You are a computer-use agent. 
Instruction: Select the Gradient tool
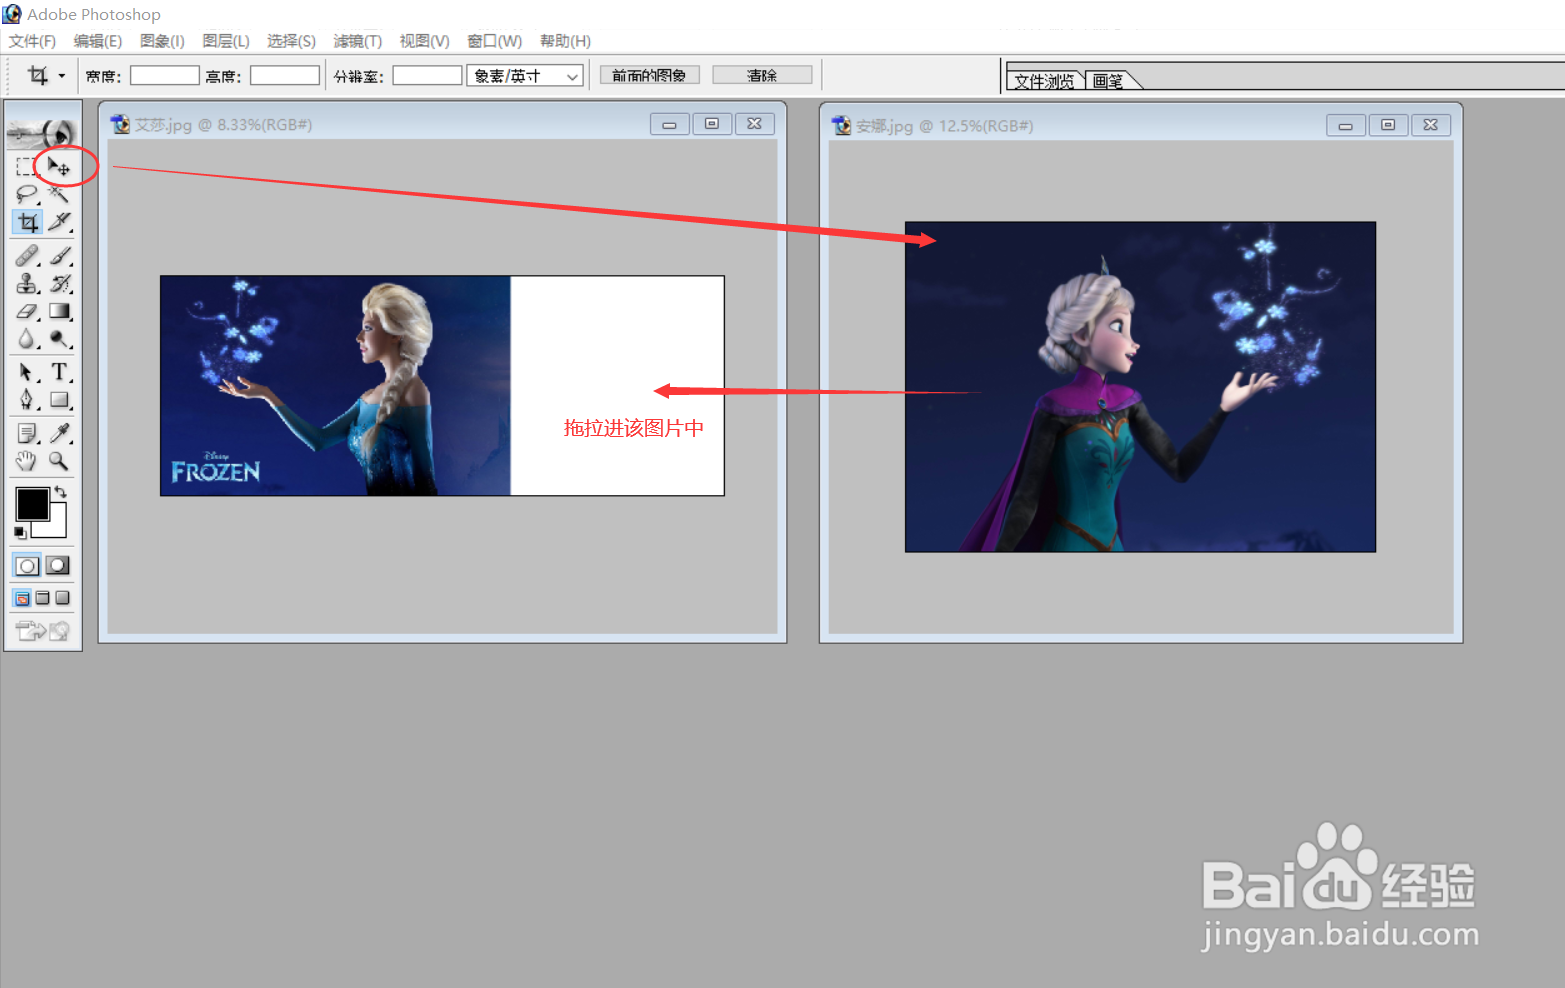click(x=59, y=312)
